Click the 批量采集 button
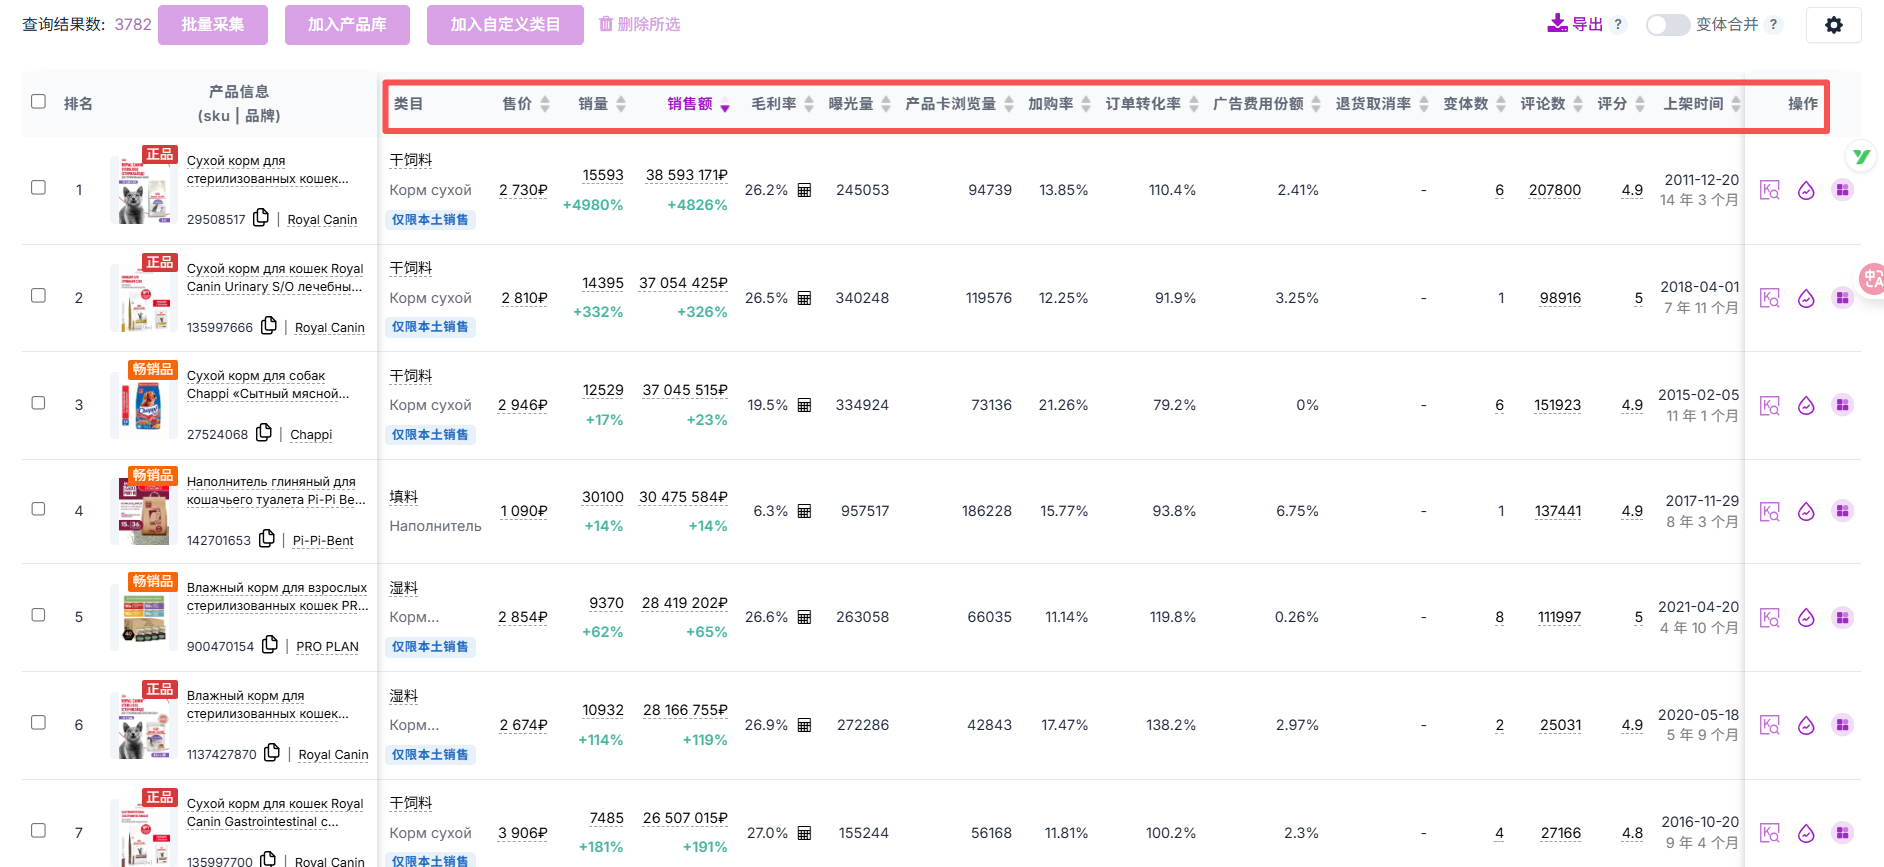Screen dimensions: 1884x867 click(x=212, y=25)
